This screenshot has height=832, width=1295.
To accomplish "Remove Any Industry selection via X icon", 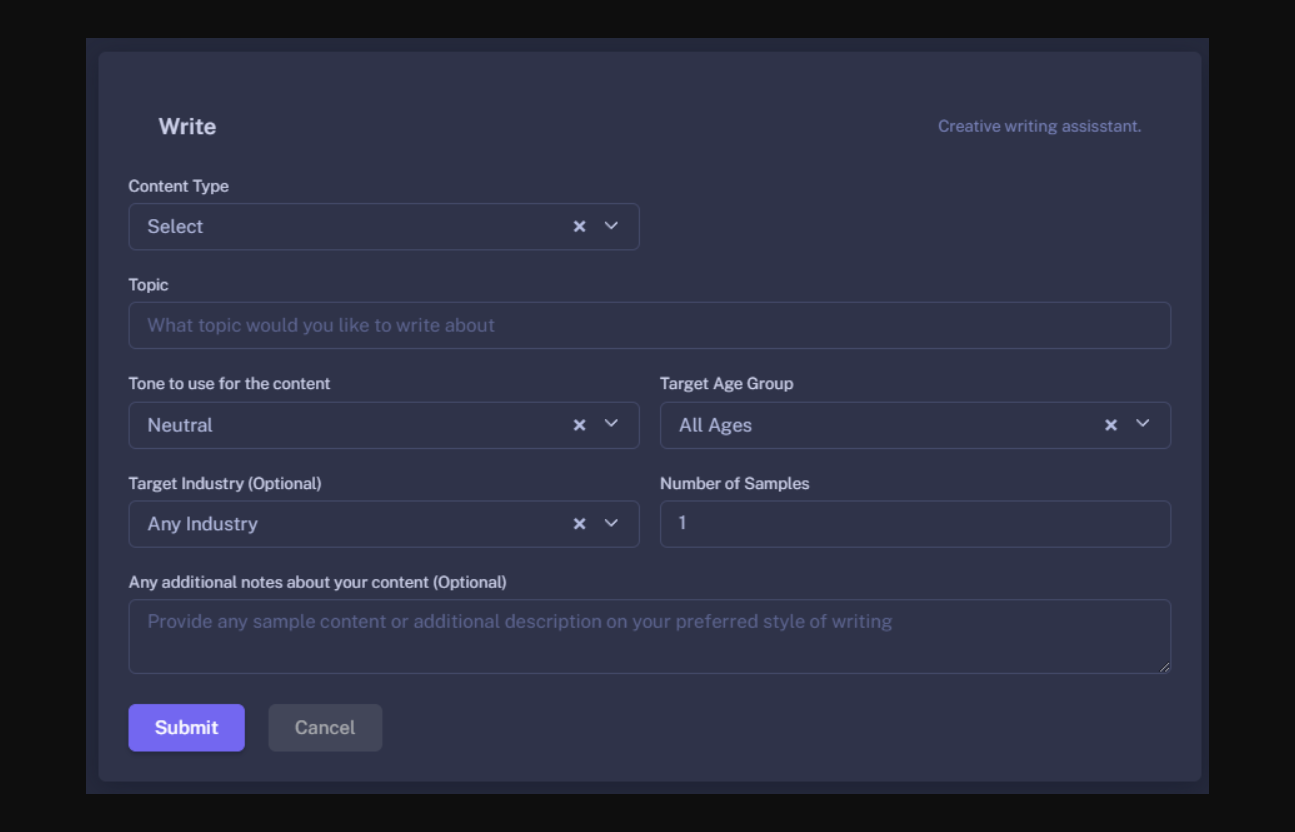I will [x=579, y=524].
